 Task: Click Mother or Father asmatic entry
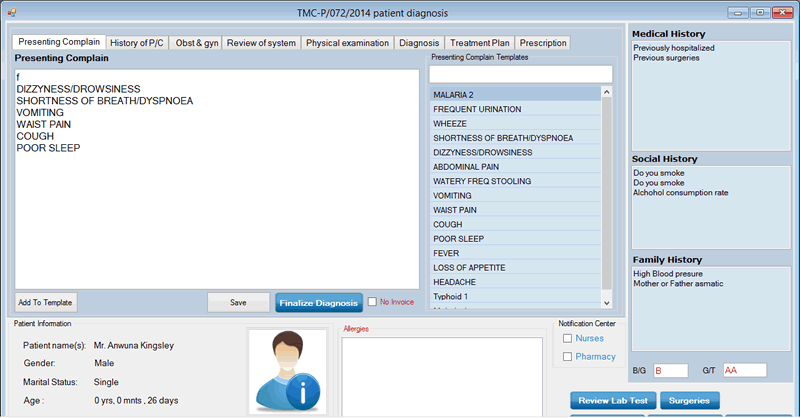[x=678, y=283]
